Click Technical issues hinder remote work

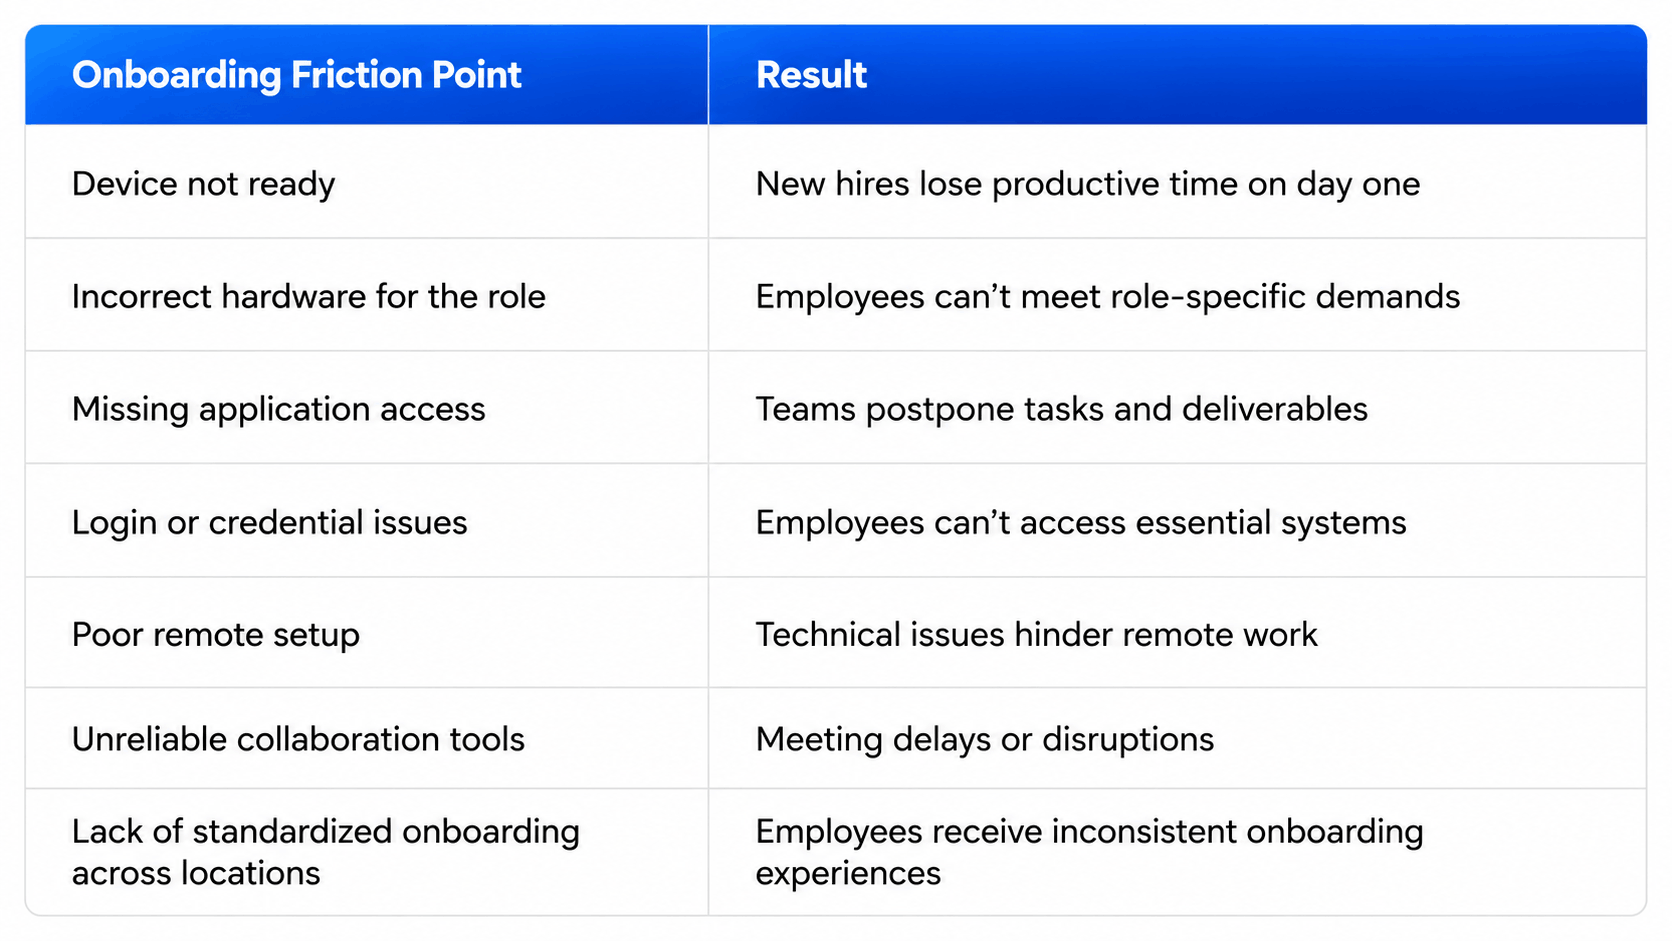[1036, 635]
